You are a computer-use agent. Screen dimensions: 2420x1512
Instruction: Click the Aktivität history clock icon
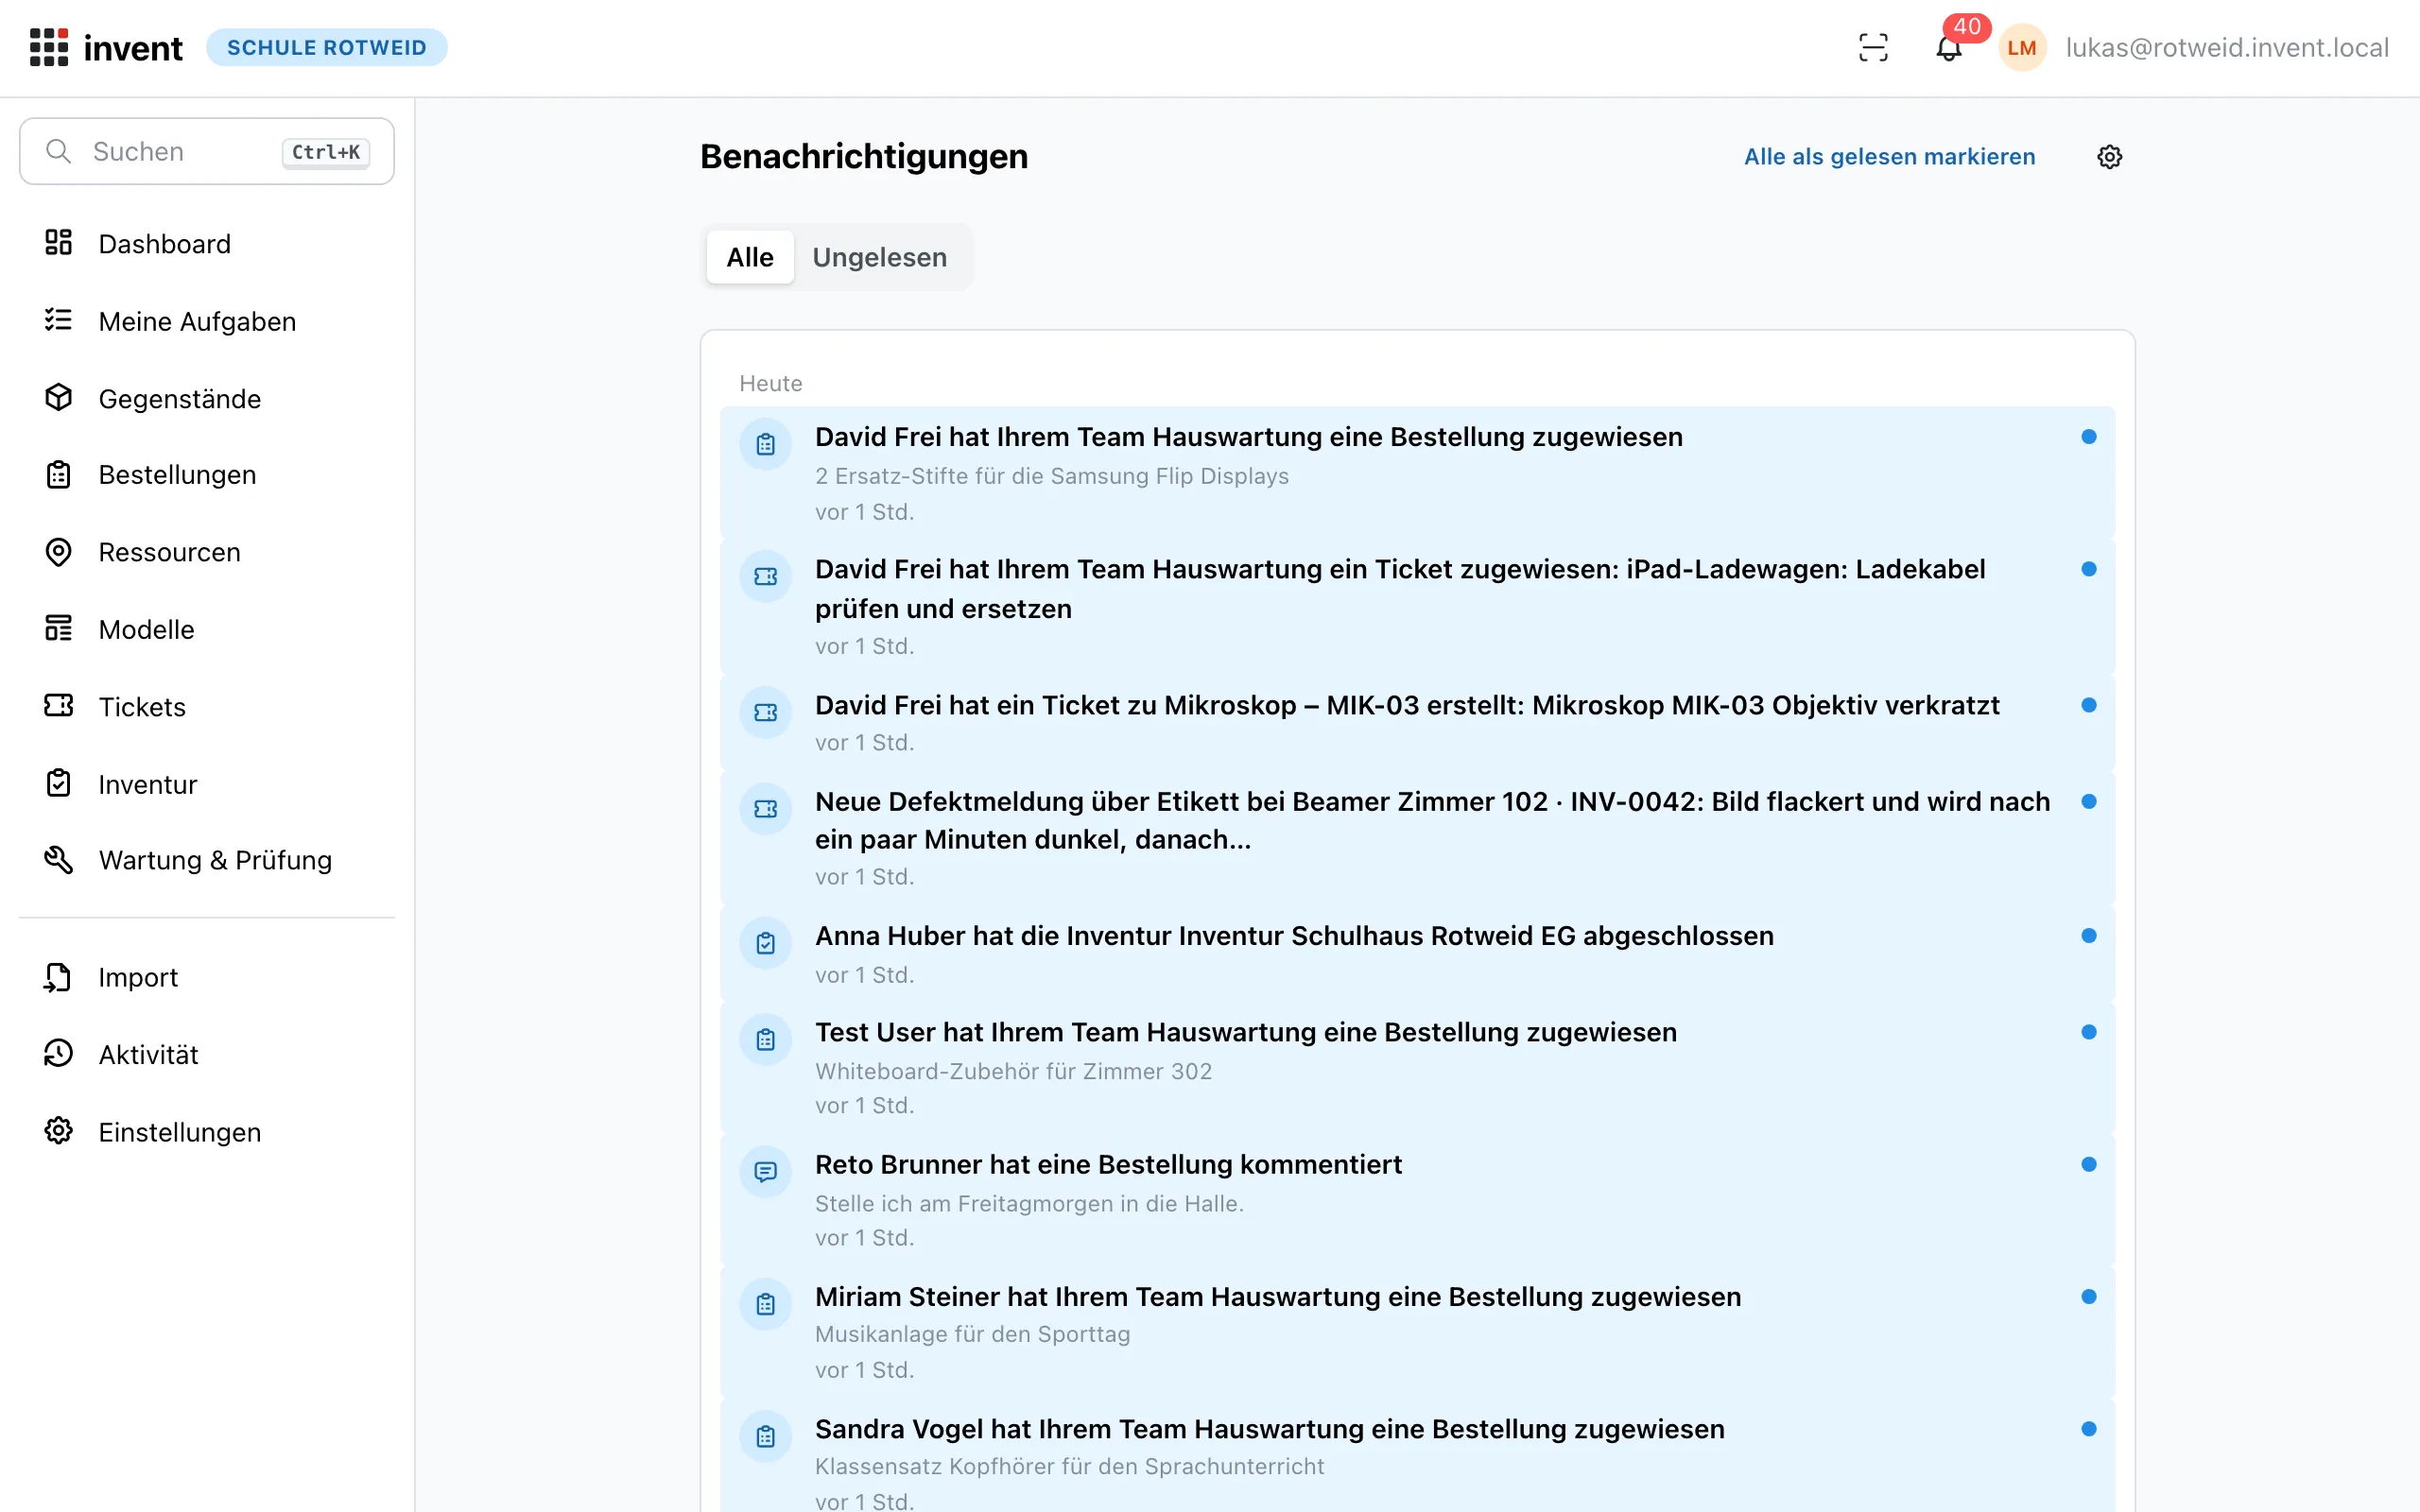tap(59, 1054)
